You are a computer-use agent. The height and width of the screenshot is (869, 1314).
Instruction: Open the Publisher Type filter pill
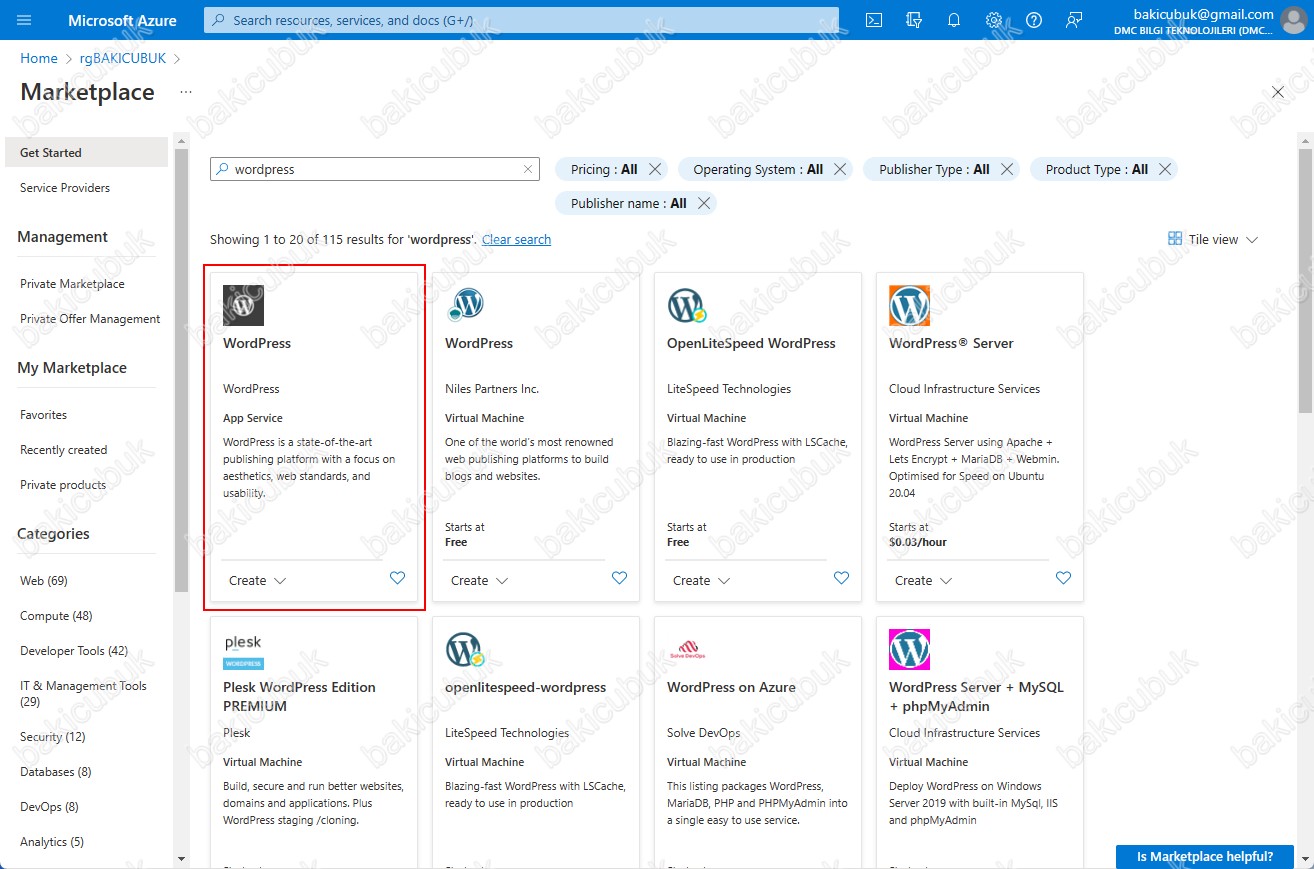(934, 169)
